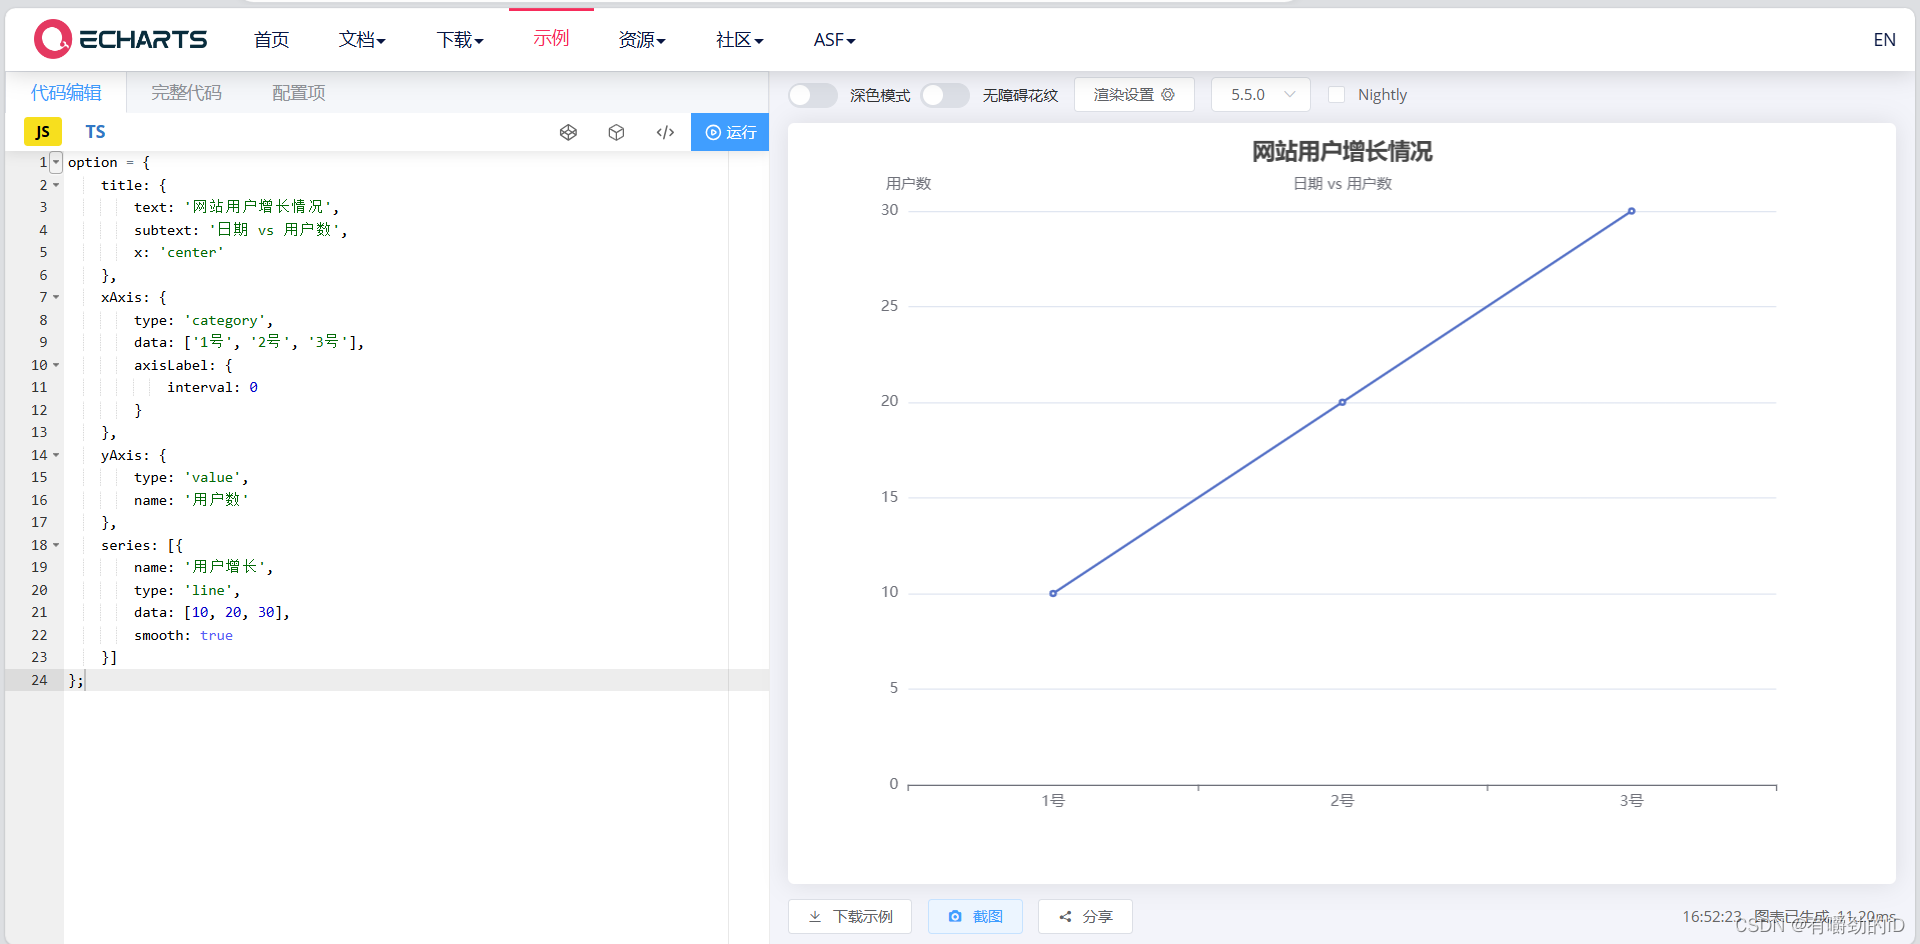1920x944 pixels.
Task: Click 截图 screenshot button
Action: [x=975, y=916]
